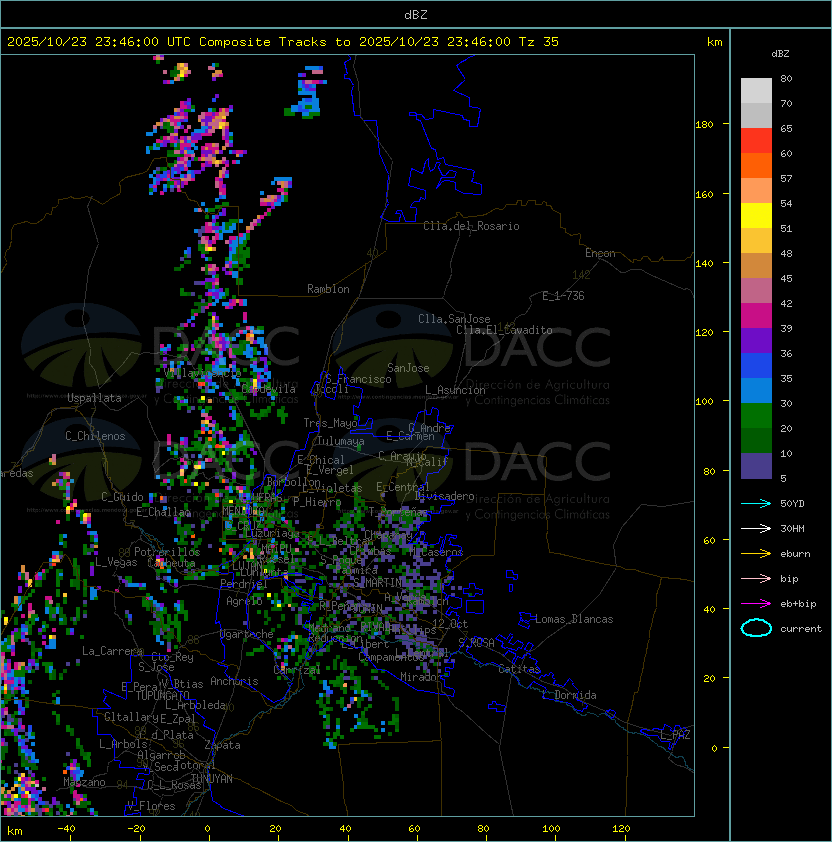The width and height of the screenshot is (832, 842).
Task: Click the 'Potrerillos' map label
Action: coord(167,552)
